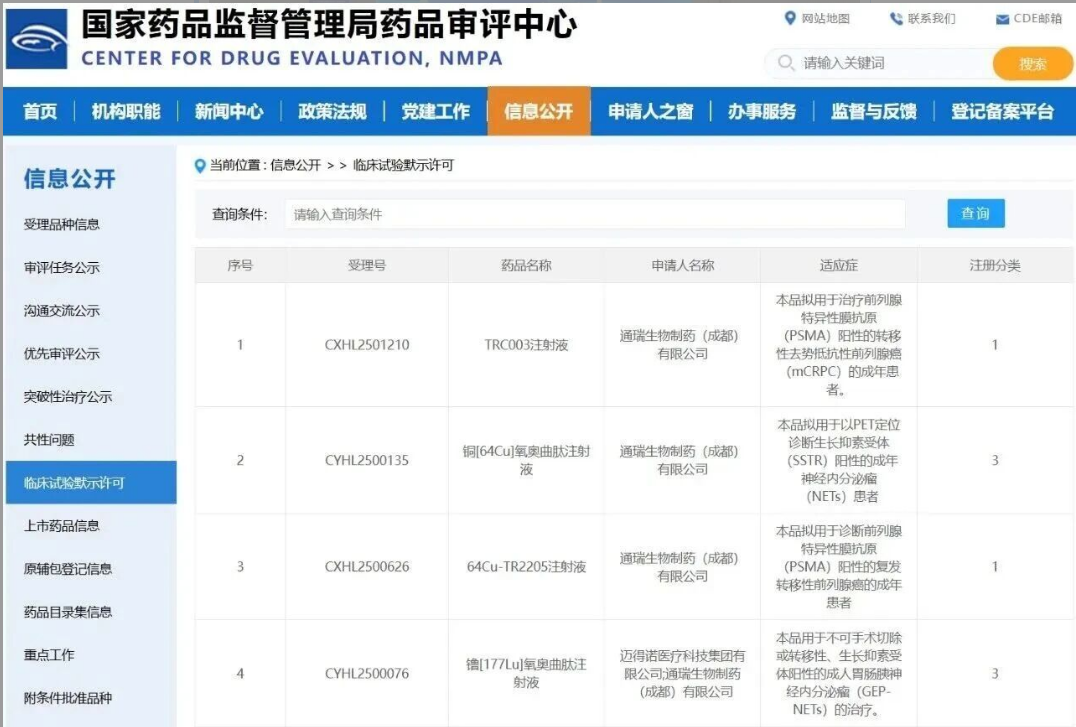1076x727 pixels.
Task: Open the 新闻中心 navigation menu
Action: coord(229,111)
